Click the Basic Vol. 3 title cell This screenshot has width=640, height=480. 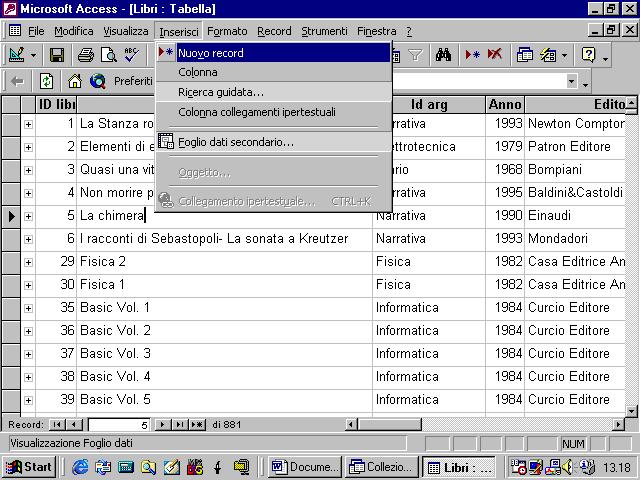pyautogui.click(x=224, y=353)
